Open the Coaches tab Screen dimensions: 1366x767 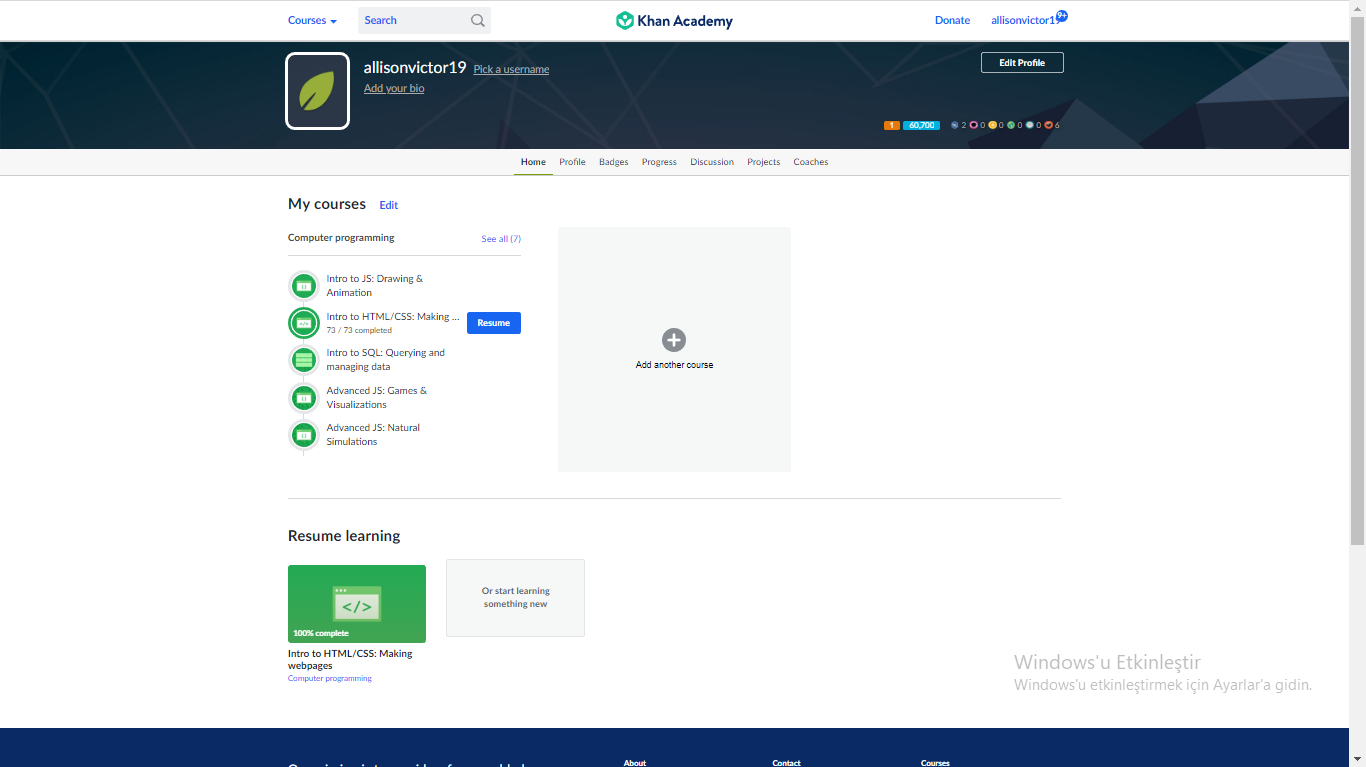click(x=811, y=162)
